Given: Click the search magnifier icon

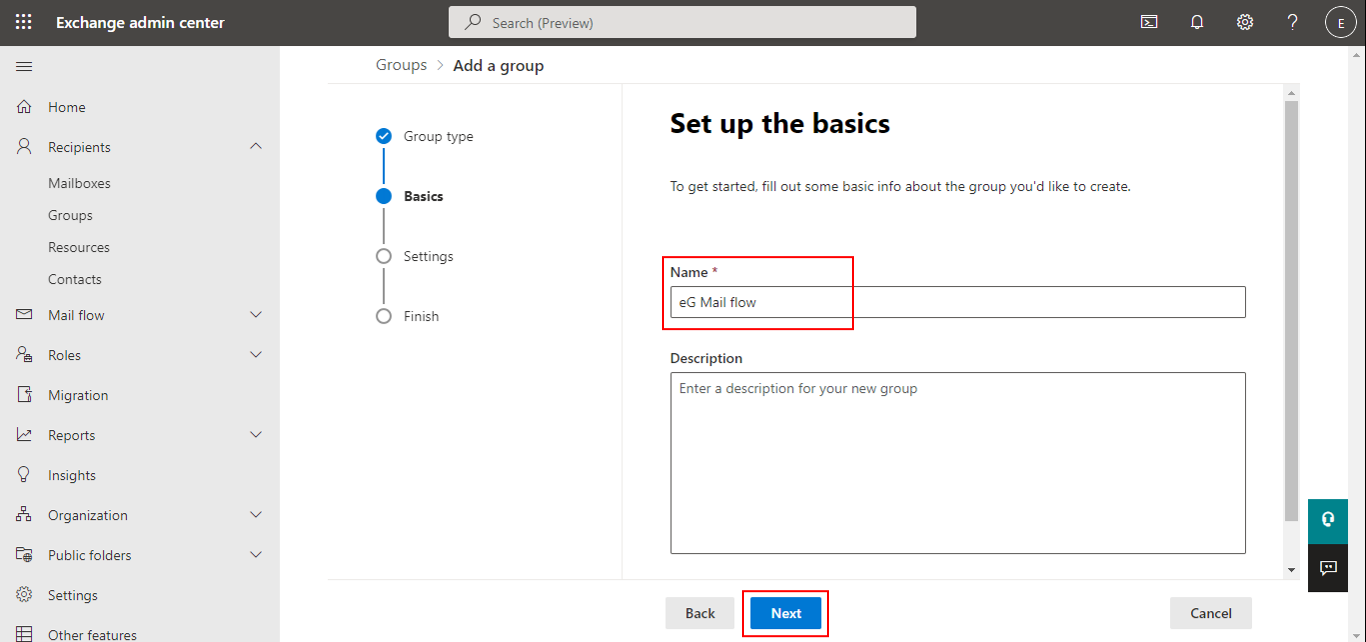Looking at the screenshot, I should coord(474,22).
